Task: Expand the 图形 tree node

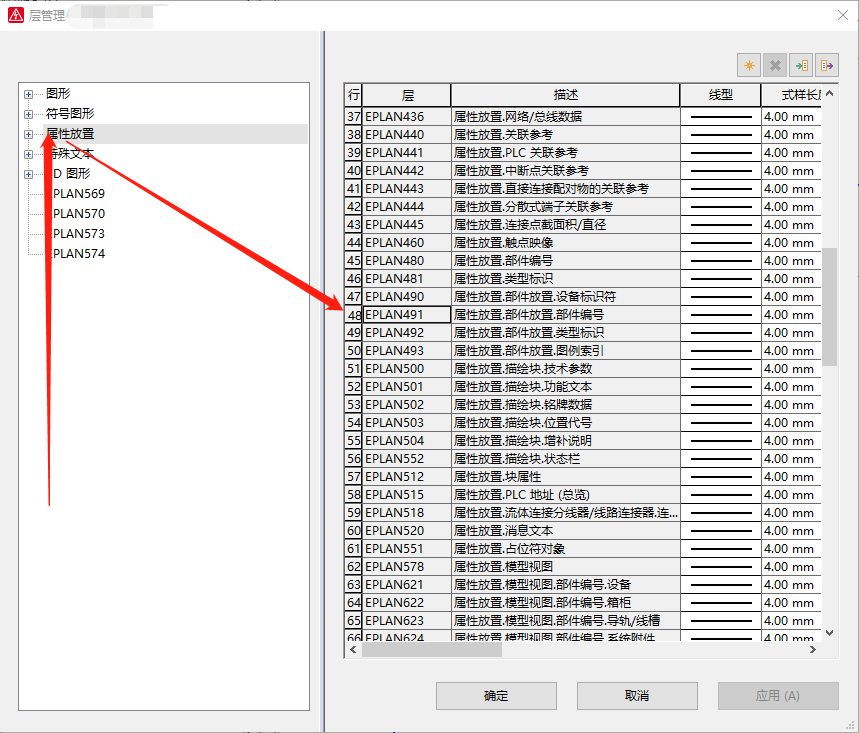Action: tap(29, 94)
